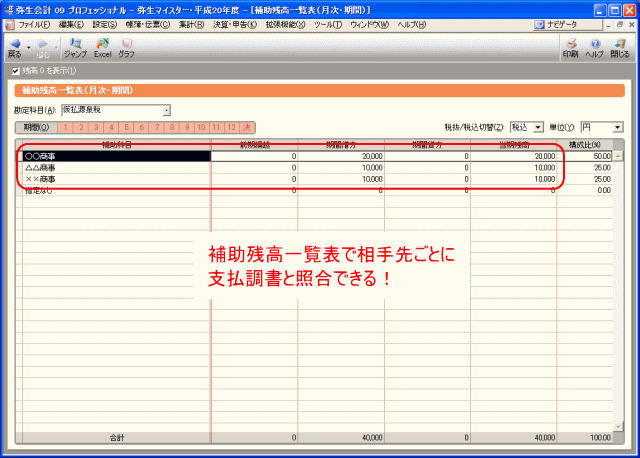
Task: Export with the Excel toolbar icon
Action: (102, 48)
